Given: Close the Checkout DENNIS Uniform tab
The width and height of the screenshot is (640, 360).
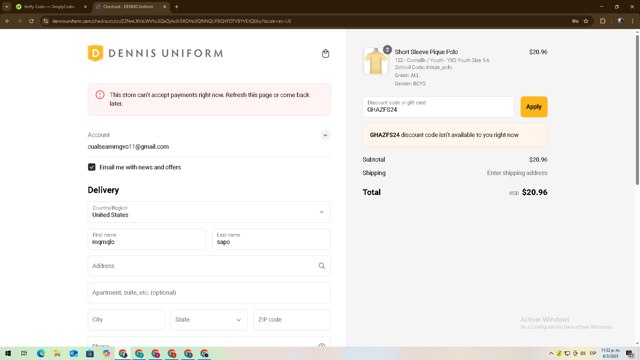Looking at the screenshot, I should [164, 7].
